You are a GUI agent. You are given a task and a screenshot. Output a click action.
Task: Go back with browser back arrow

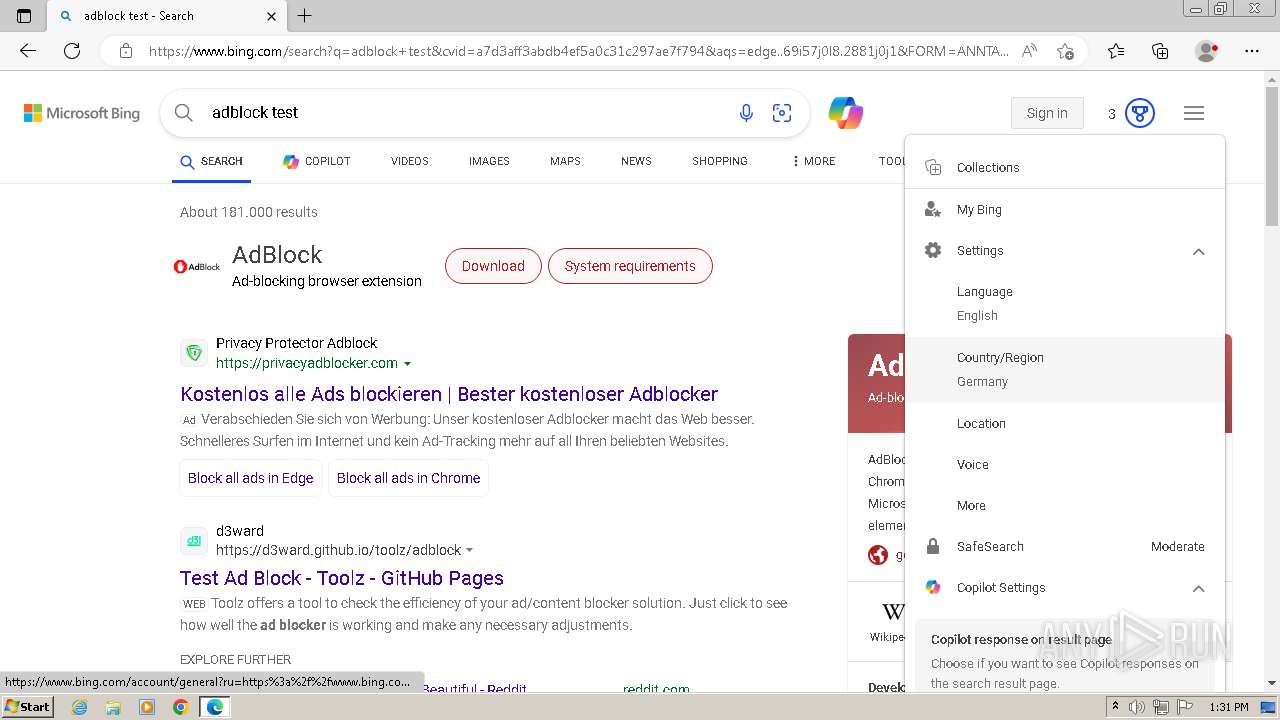click(x=28, y=51)
